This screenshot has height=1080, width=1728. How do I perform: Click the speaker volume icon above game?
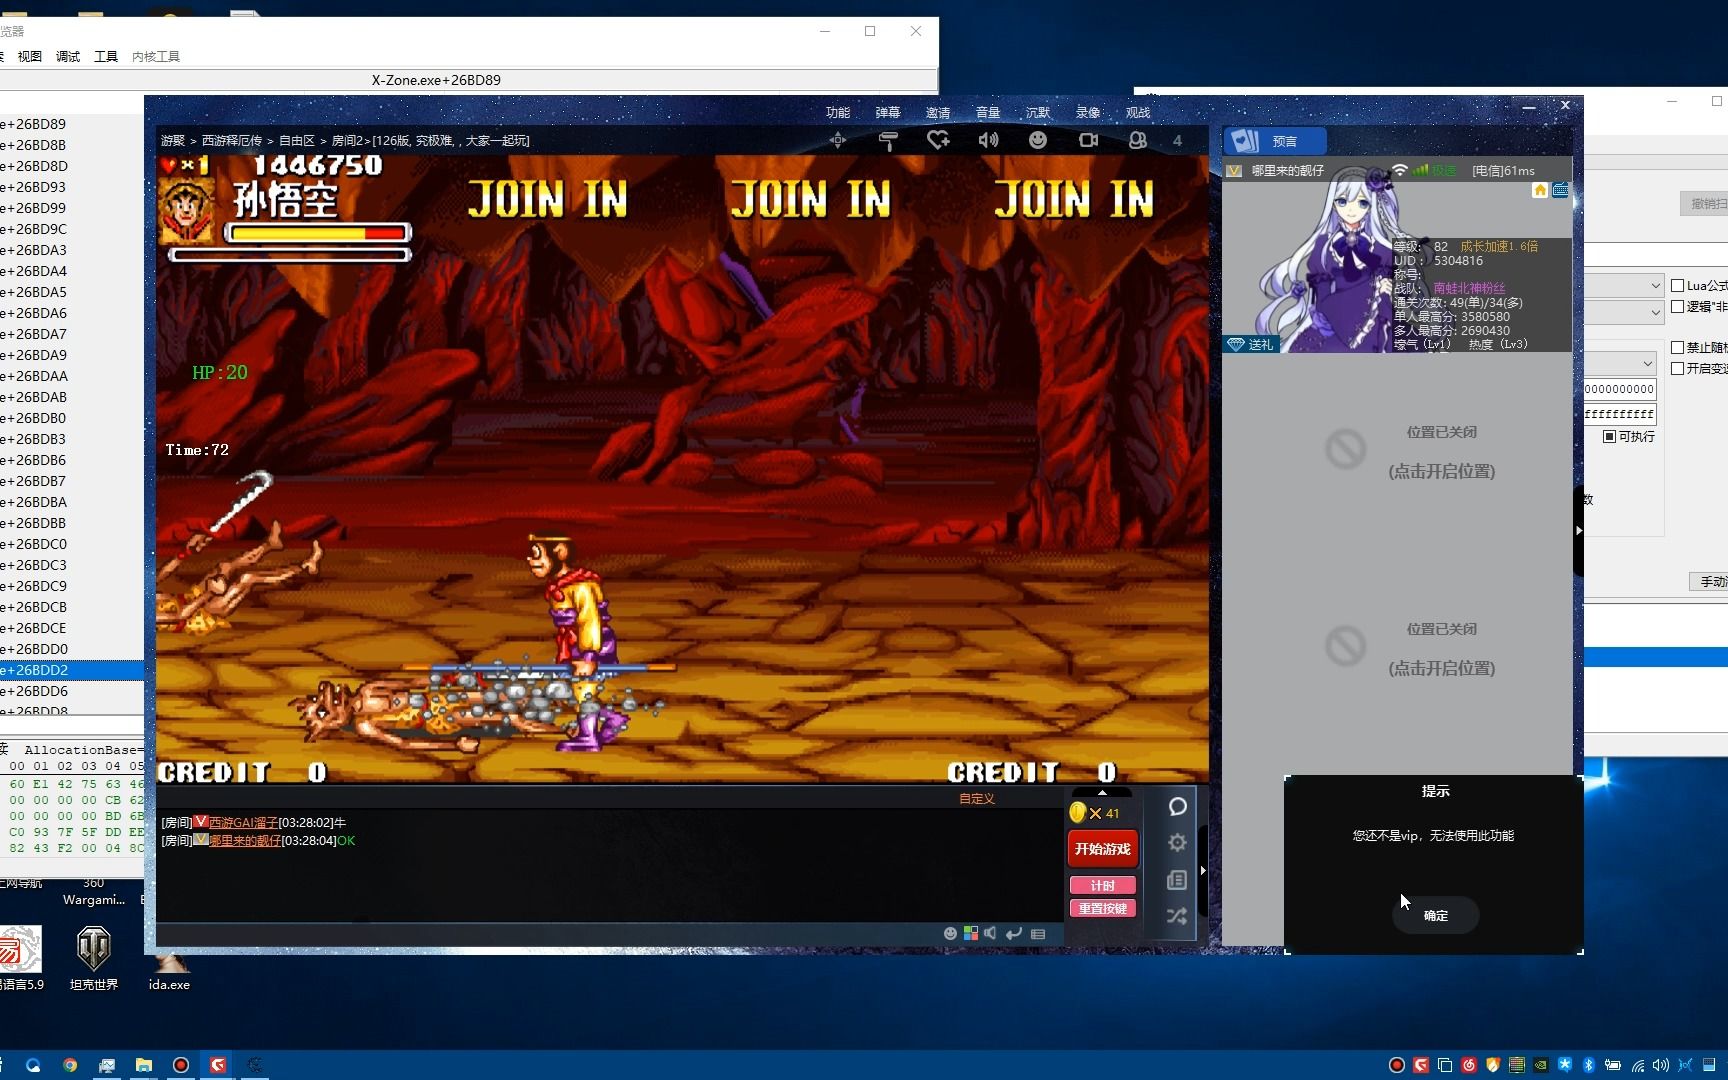pos(988,140)
